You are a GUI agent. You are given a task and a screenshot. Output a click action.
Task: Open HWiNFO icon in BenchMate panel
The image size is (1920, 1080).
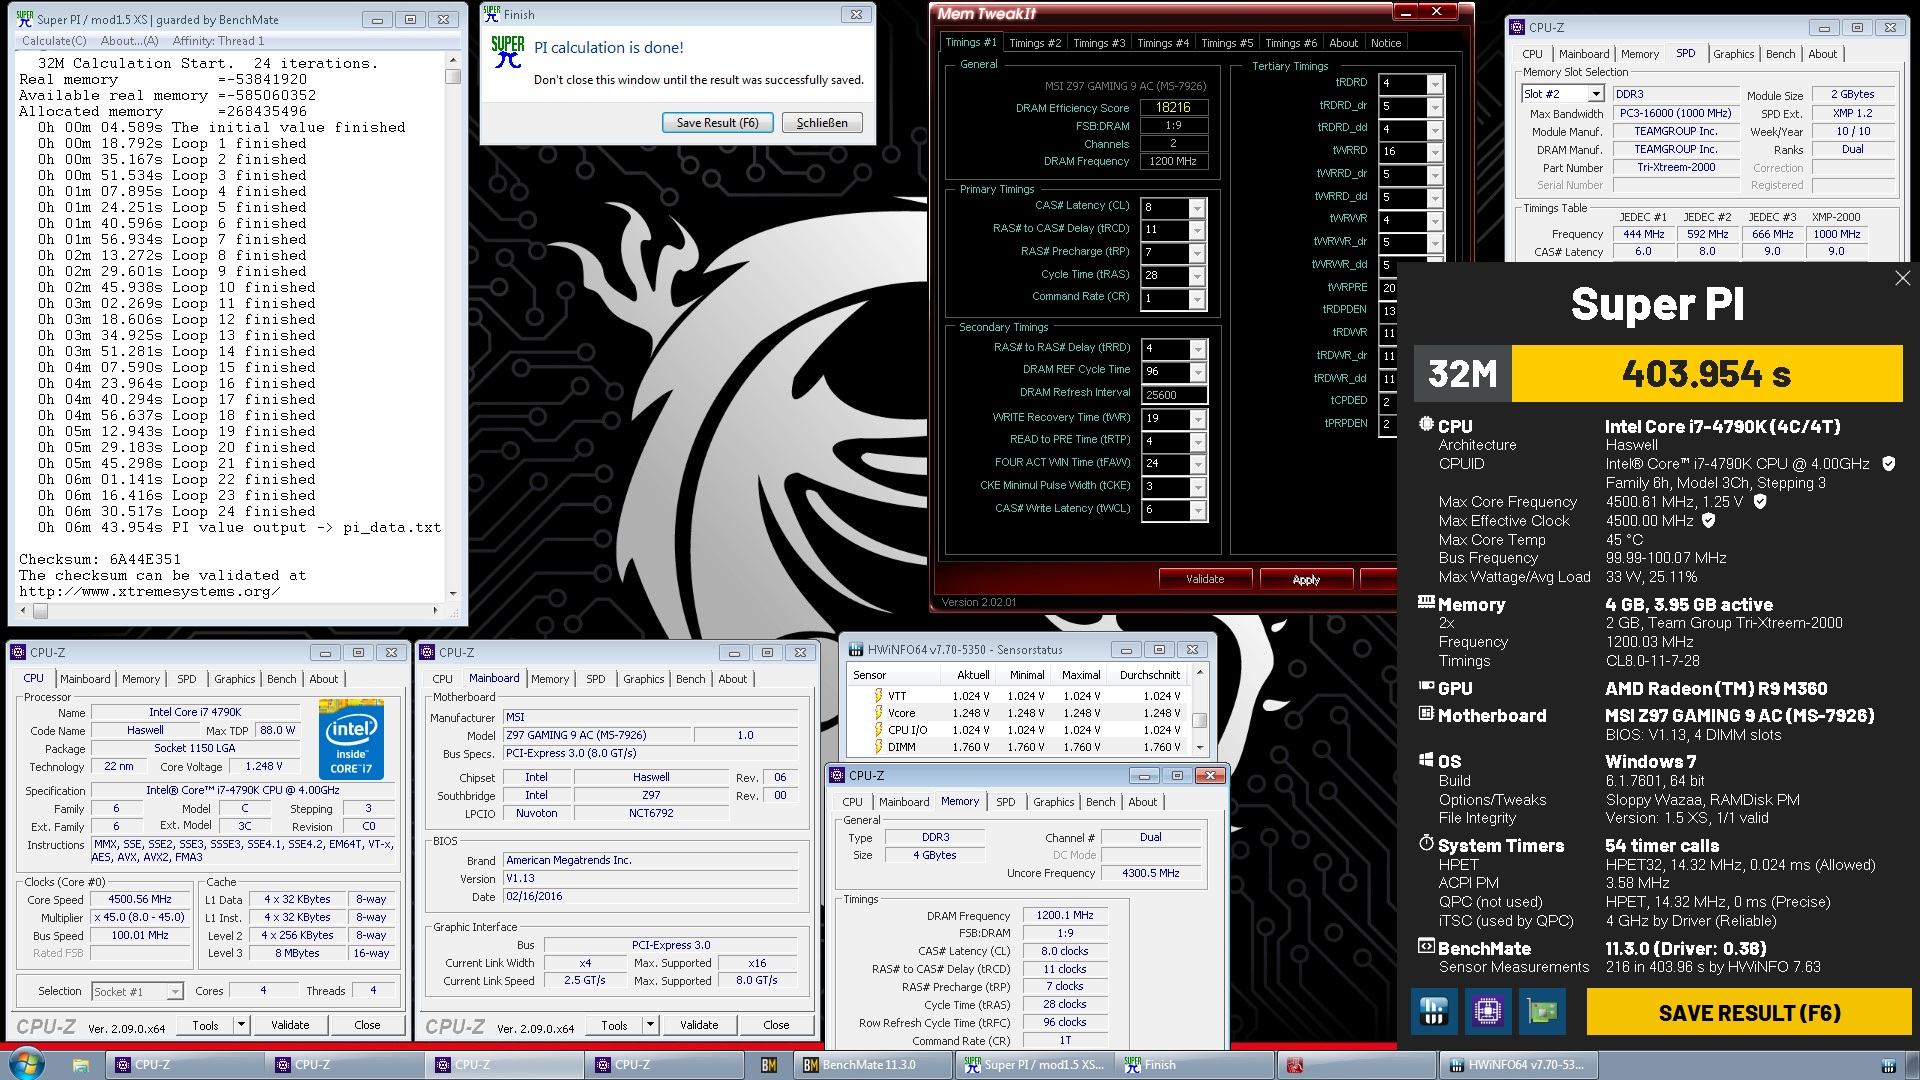click(x=1434, y=1012)
